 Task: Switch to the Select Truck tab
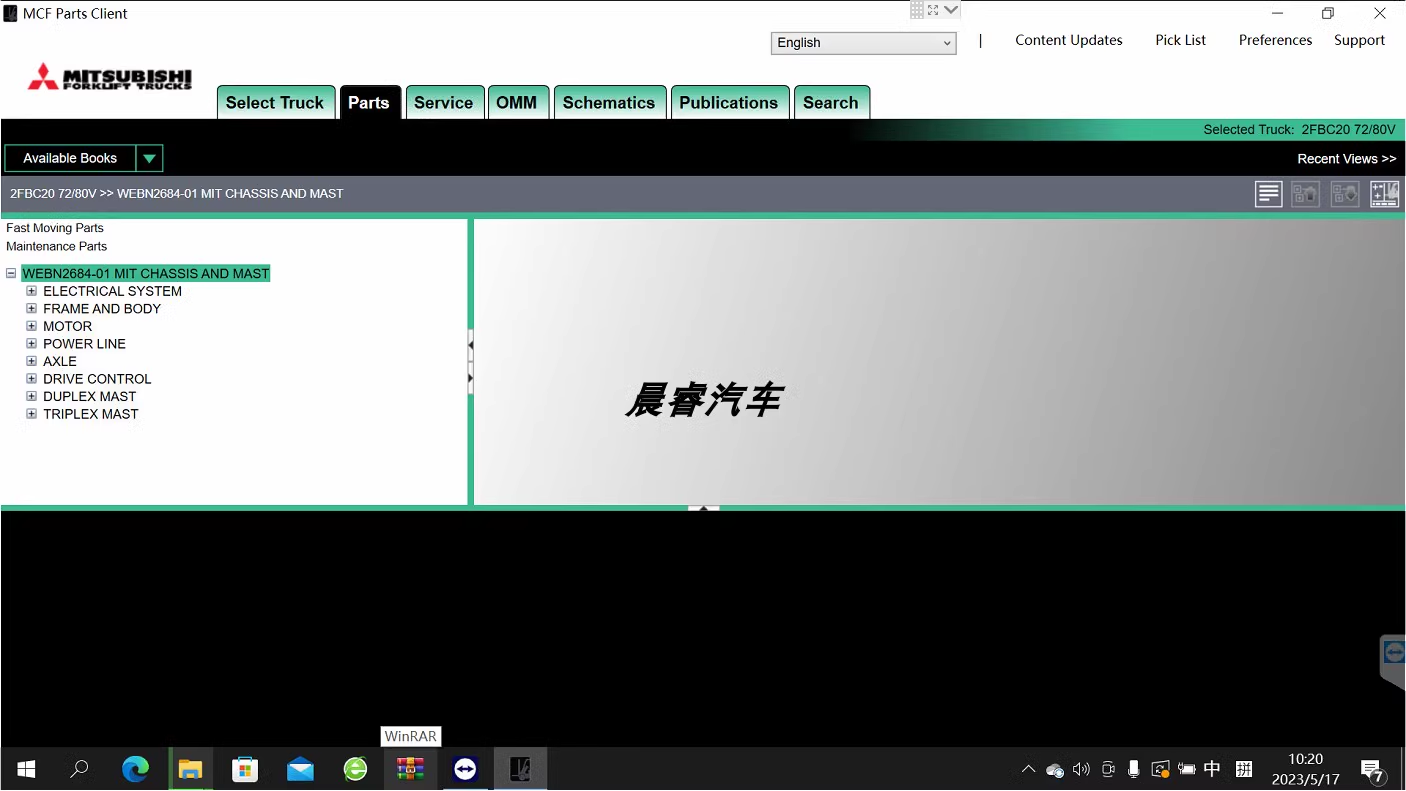pyautogui.click(x=275, y=102)
